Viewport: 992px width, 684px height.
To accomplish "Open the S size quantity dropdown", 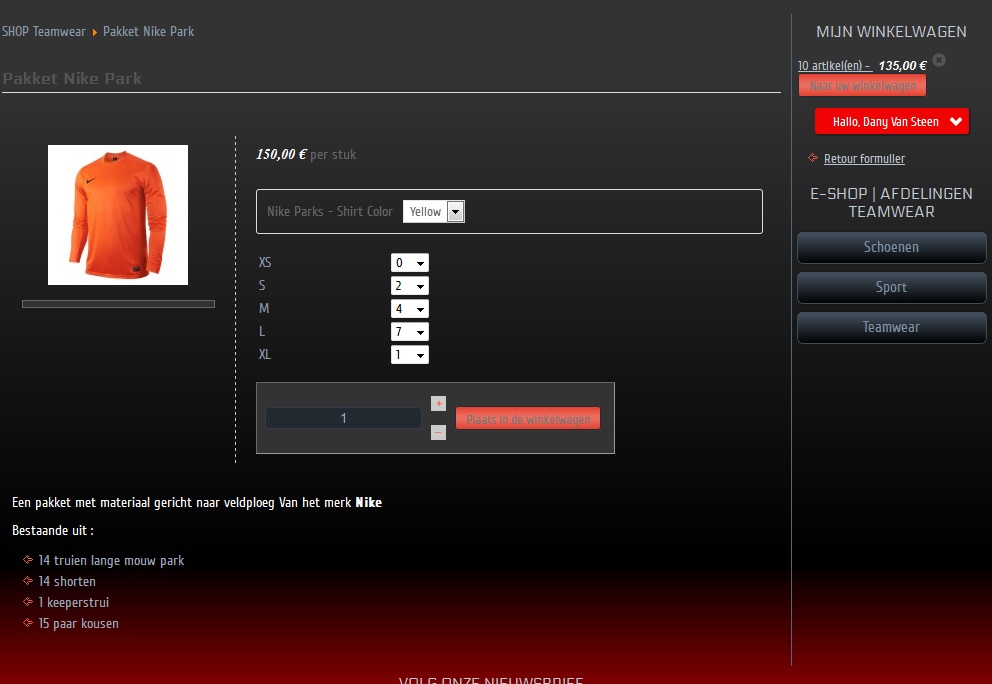I will point(410,286).
